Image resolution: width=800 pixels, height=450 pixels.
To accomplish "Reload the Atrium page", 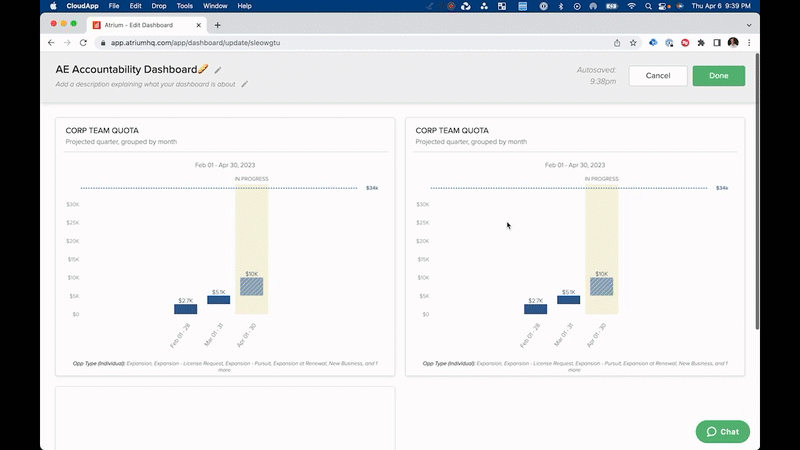I will pyautogui.click(x=83, y=43).
